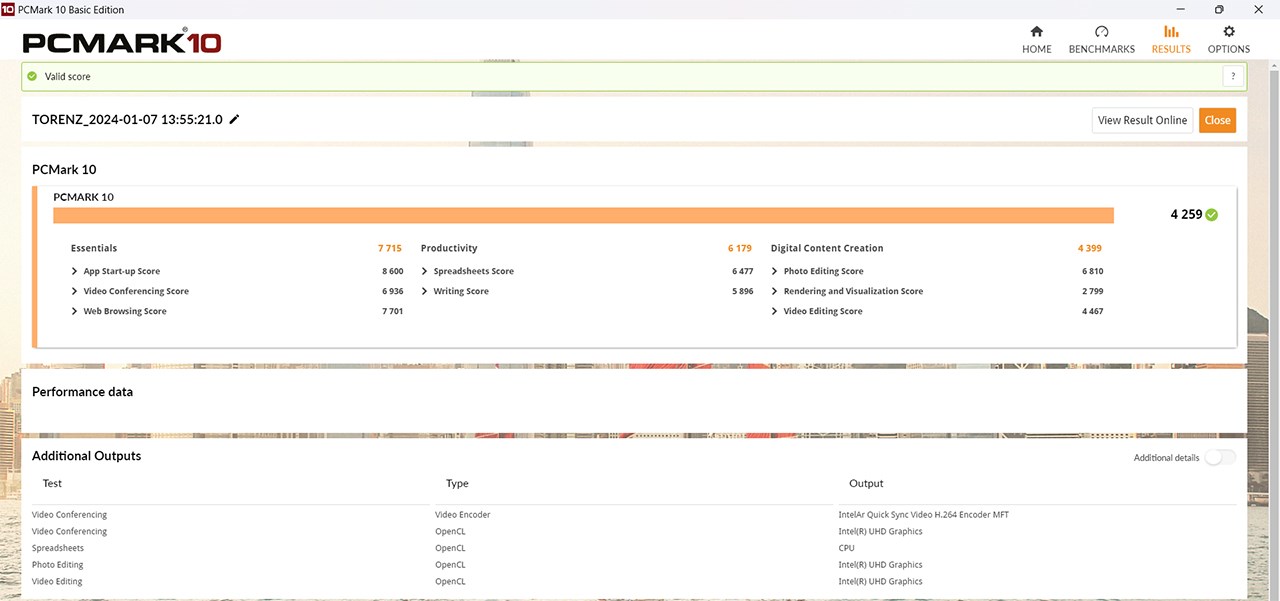Click the green check next to 4 259
The height and width of the screenshot is (601, 1280).
click(x=1212, y=214)
